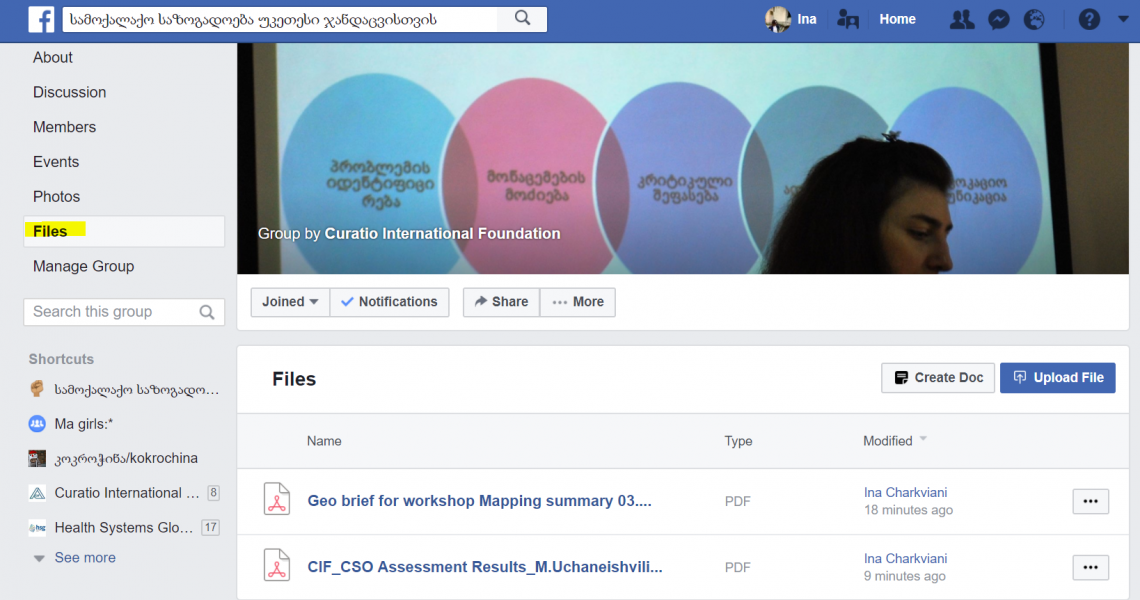Image resolution: width=1140 pixels, height=600 pixels.
Task: Open options menu for Geo brief file
Action: 1091,501
